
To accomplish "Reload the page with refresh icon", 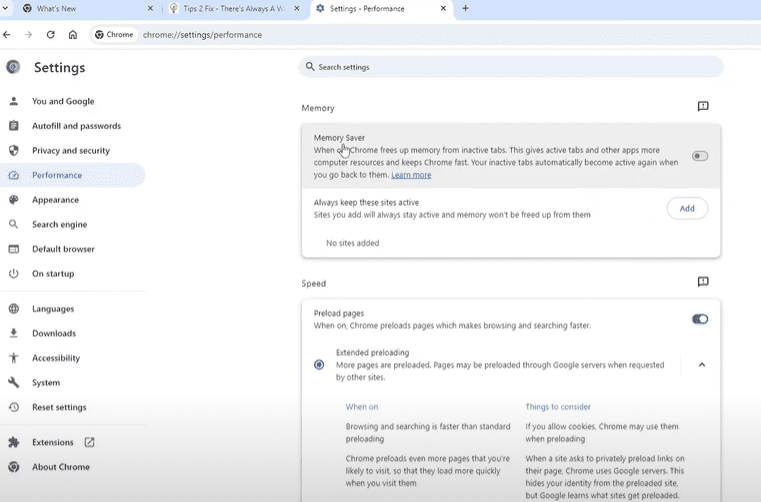I will click(50, 34).
